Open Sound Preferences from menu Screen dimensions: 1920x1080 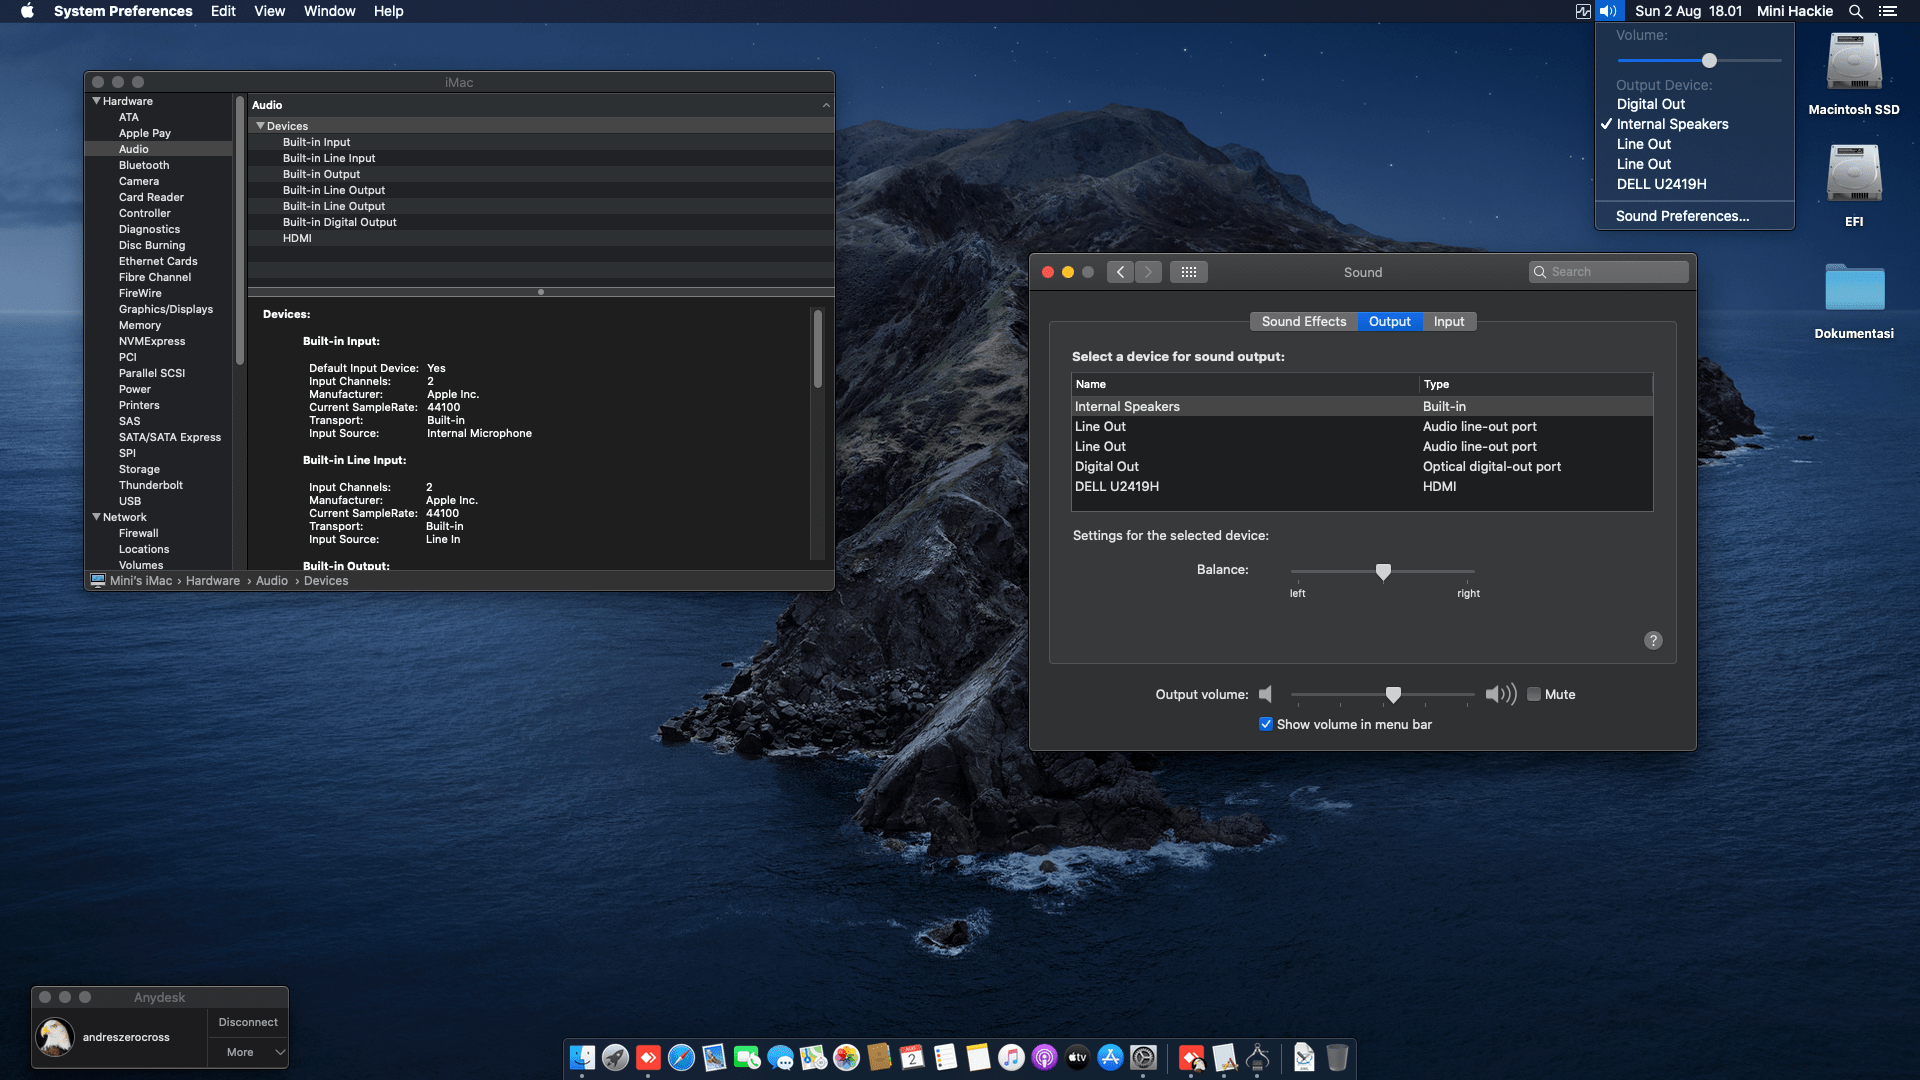click(1682, 216)
